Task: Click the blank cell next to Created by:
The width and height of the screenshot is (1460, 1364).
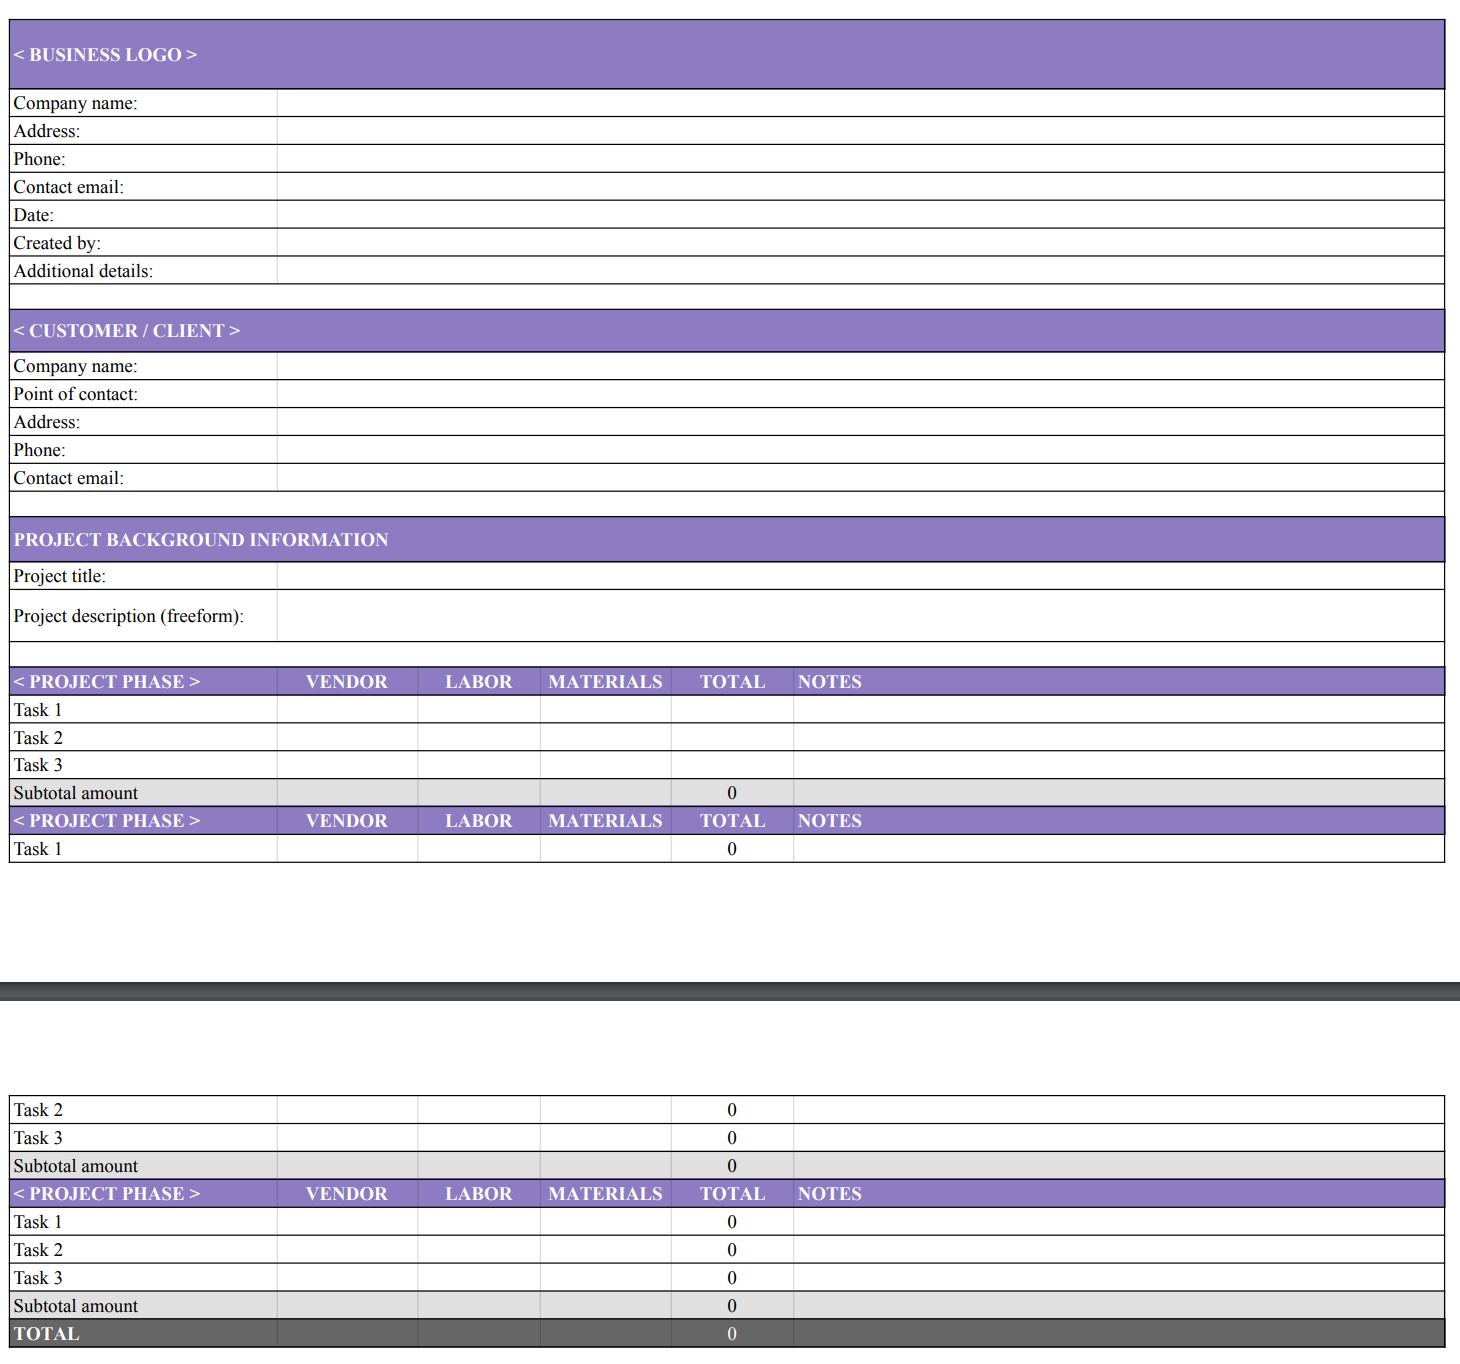Action: pyautogui.click(x=860, y=243)
